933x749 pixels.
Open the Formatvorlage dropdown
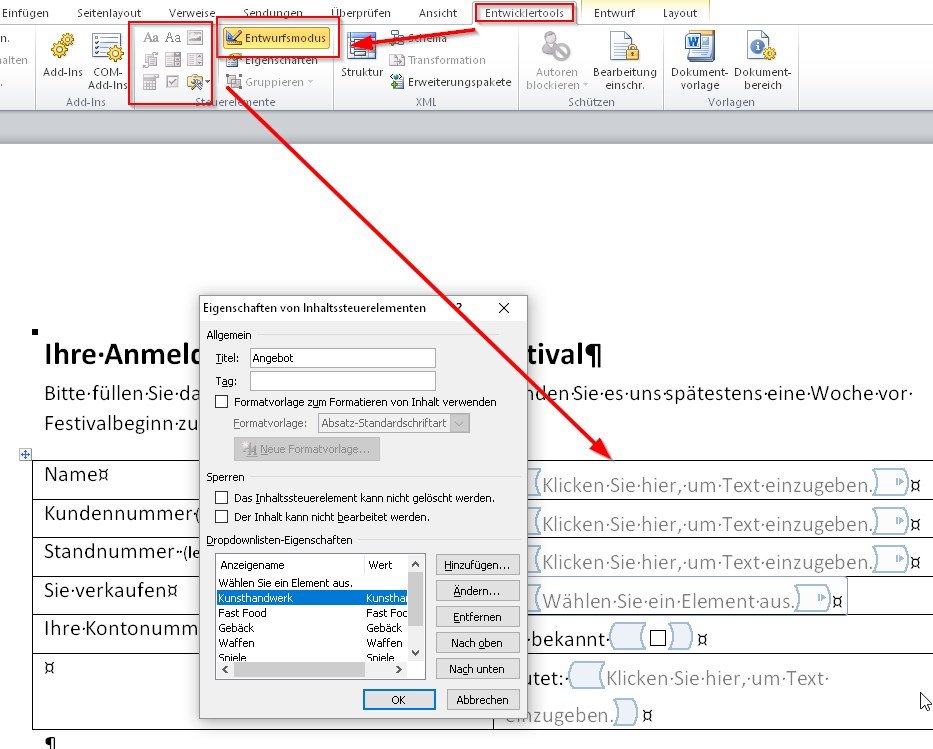tap(458, 422)
